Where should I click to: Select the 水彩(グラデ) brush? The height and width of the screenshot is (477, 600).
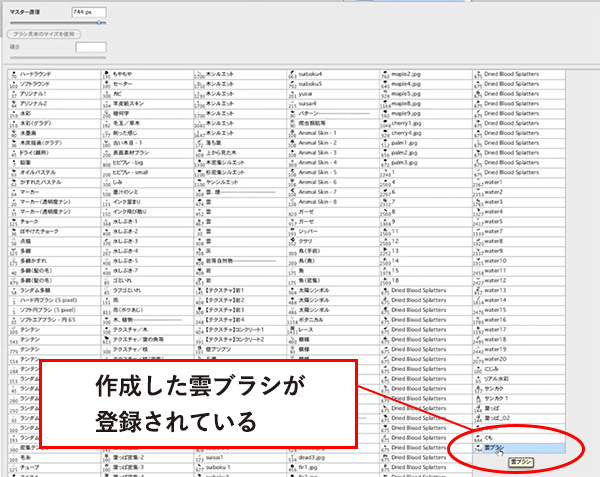pyautogui.click(x=54, y=124)
